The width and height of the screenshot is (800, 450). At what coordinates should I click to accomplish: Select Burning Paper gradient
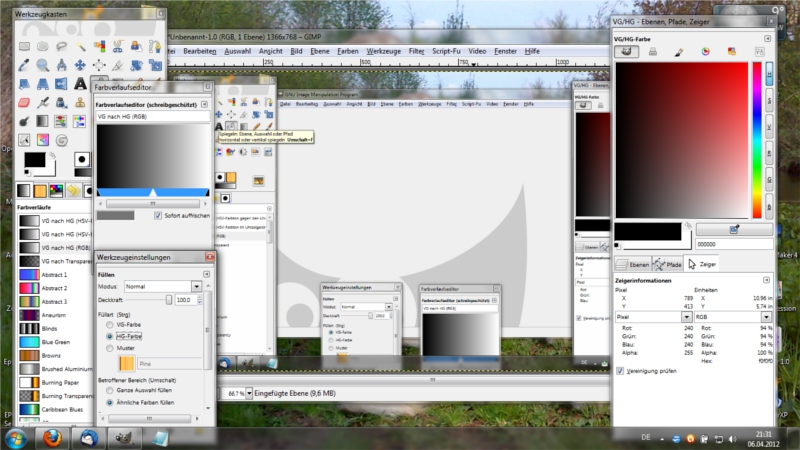click(x=55, y=382)
